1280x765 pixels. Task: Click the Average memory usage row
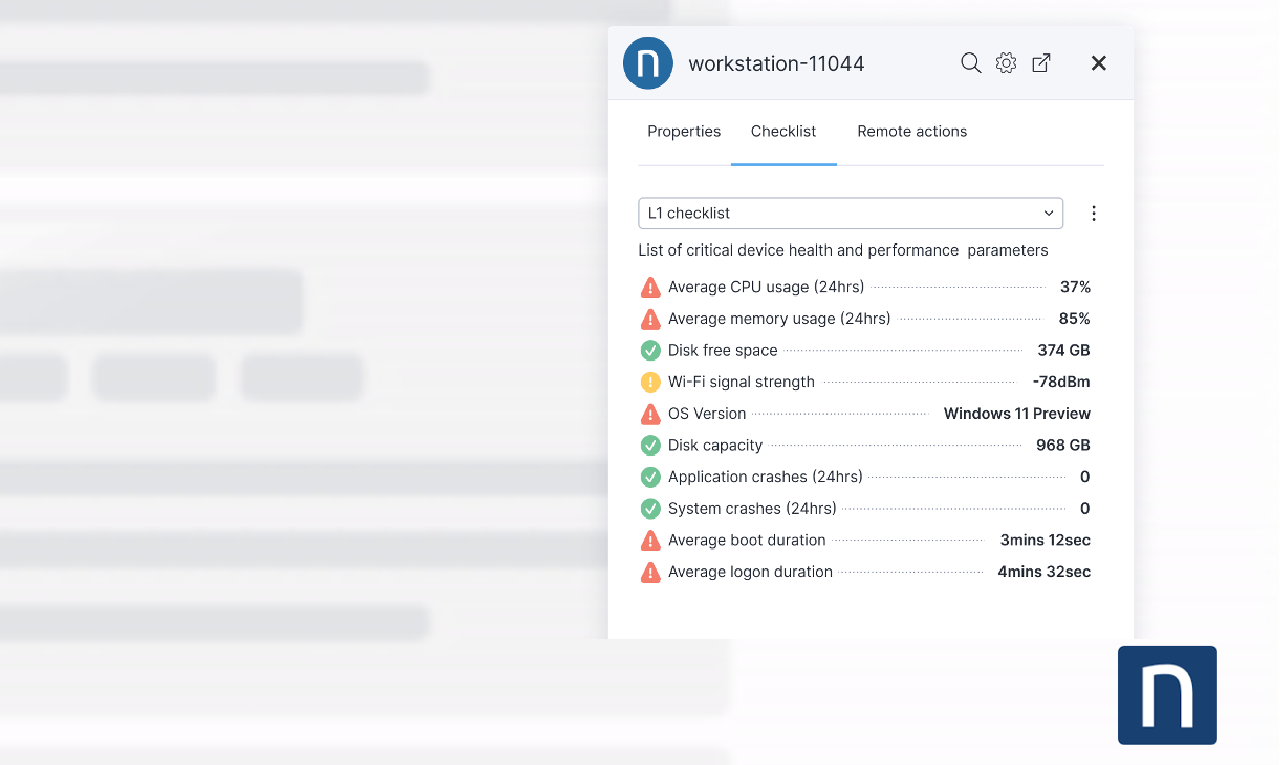click(x=779, y=319)
